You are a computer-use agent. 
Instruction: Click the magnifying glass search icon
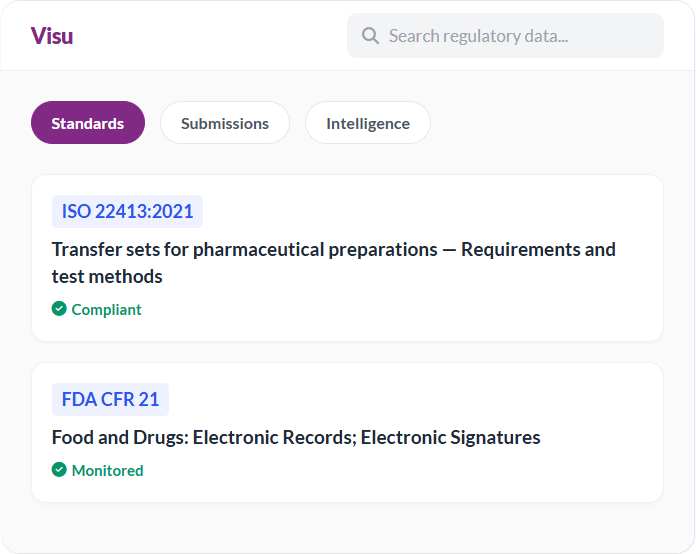point(370,36)
